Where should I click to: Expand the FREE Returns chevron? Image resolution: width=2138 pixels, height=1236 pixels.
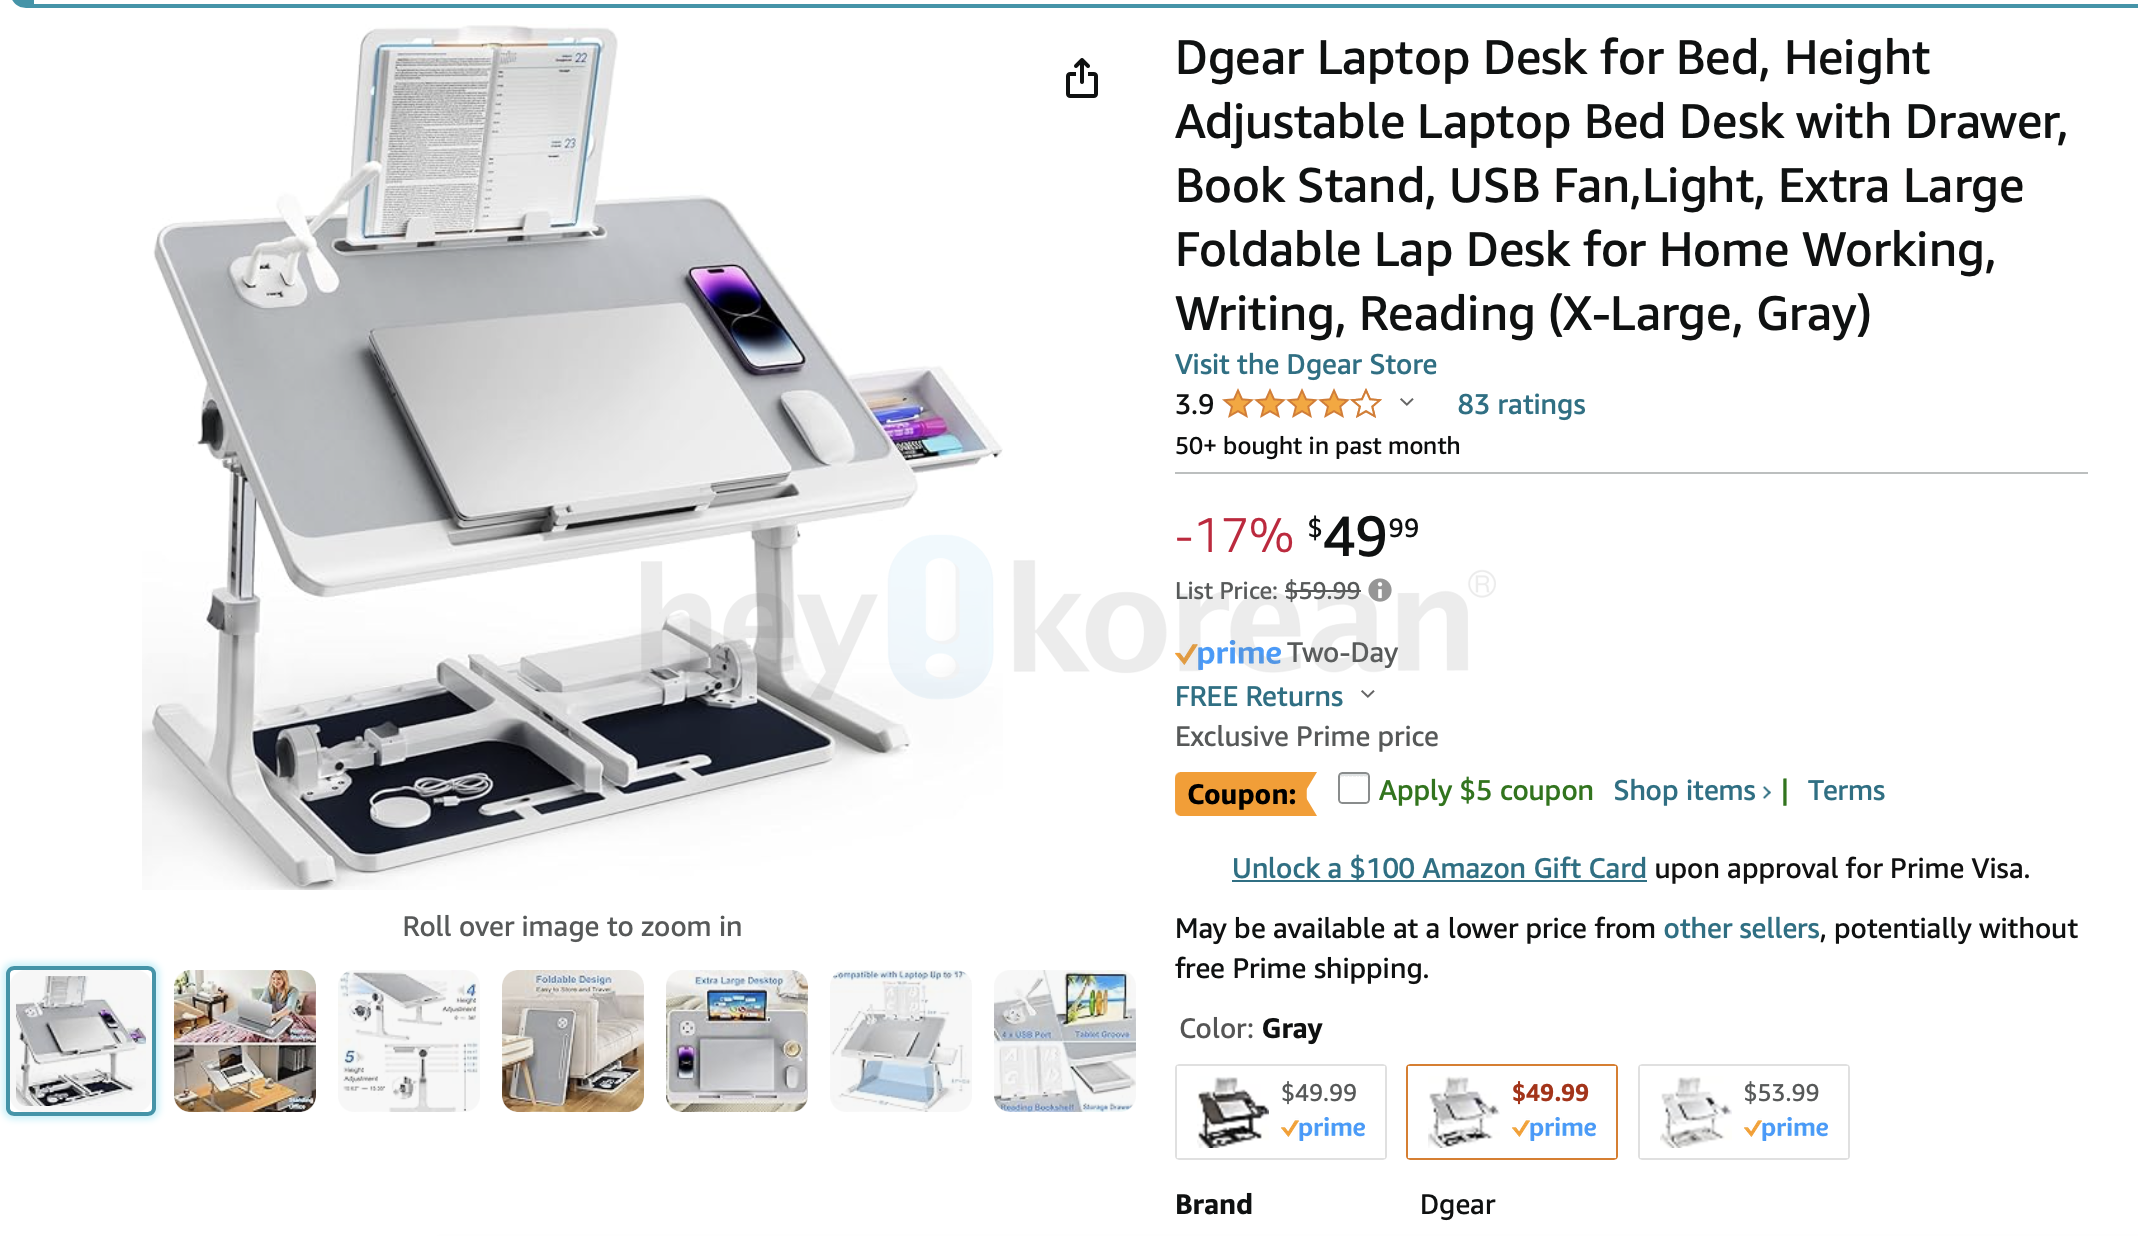(x=1369, y=694)
